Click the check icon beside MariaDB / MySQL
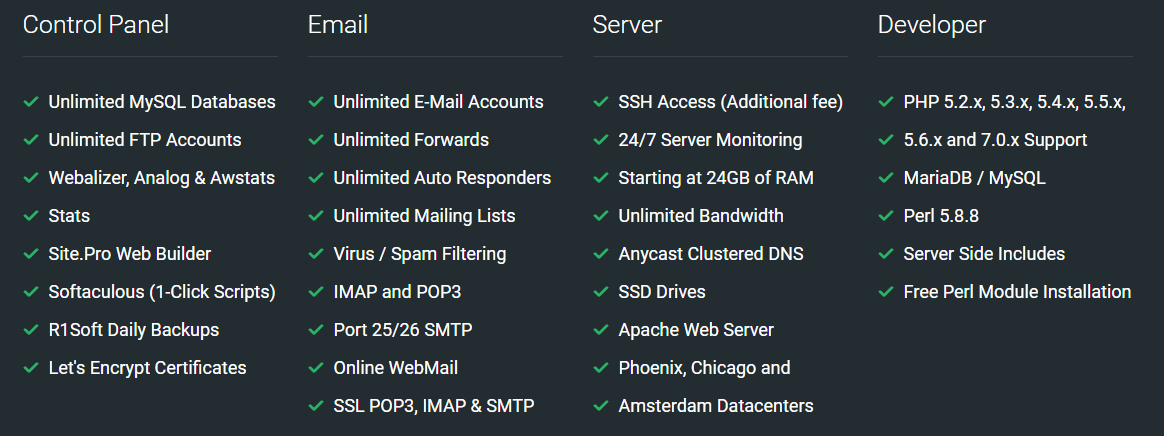The height and width of the screenshot is (436, 1164). [x=886, y=178]
